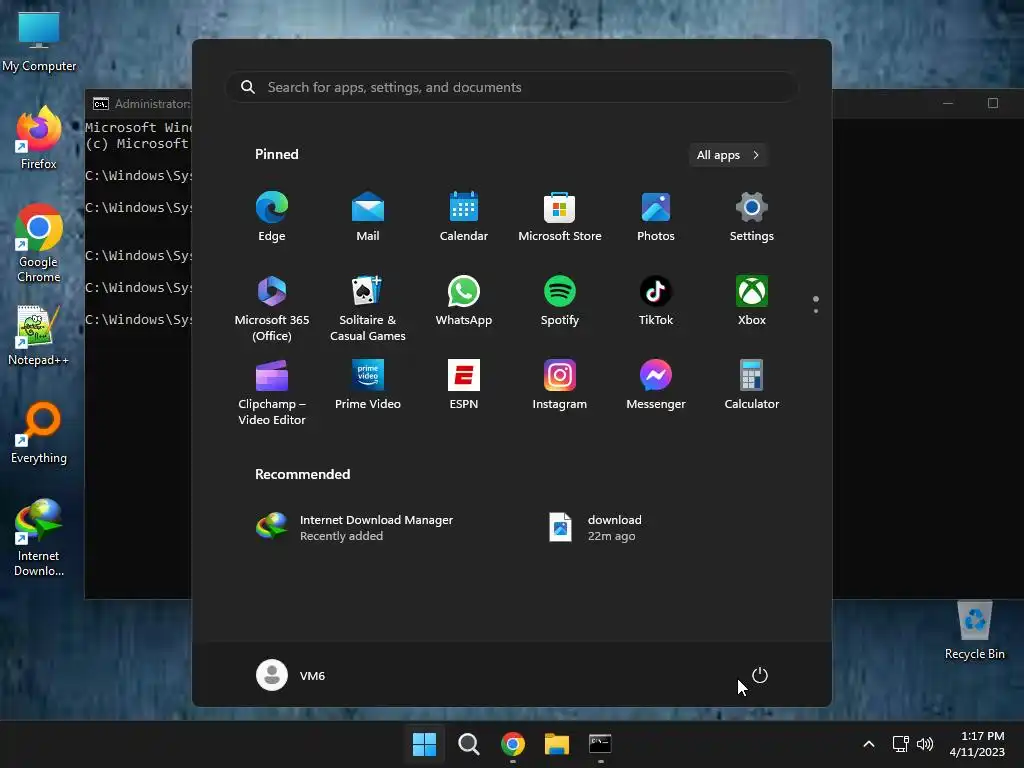The width and height of the screenshot is (1024, 768).
Task: Maximize the Command Prompt window
Action: click(x=993, y=103)
